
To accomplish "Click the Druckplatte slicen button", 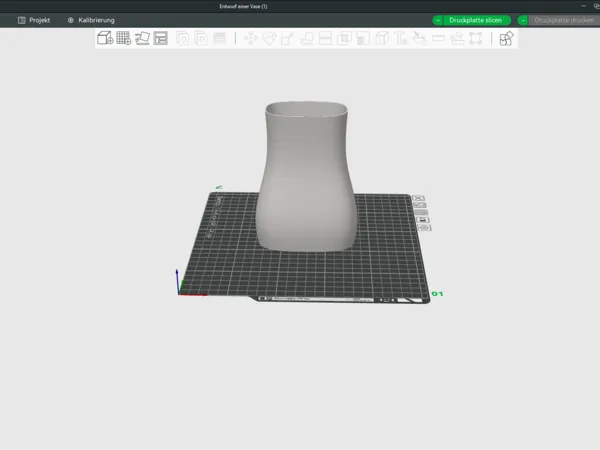I will click(475, 20).
